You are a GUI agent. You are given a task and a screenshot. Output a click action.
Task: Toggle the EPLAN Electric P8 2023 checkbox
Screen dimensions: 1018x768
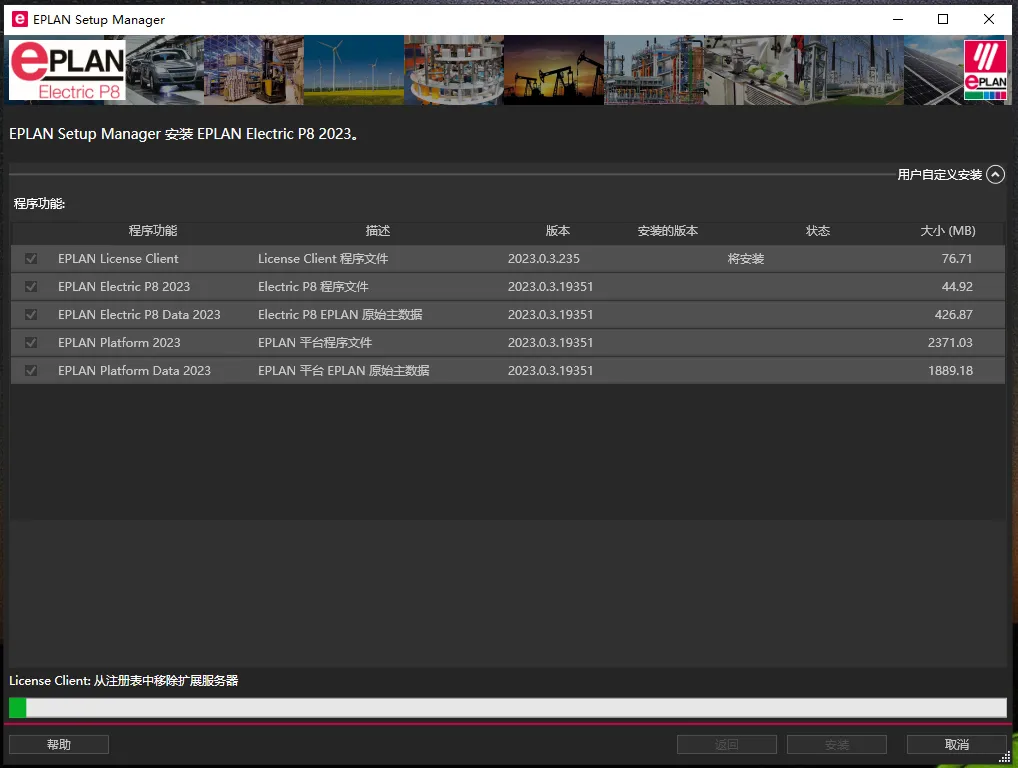pos(31,286)
